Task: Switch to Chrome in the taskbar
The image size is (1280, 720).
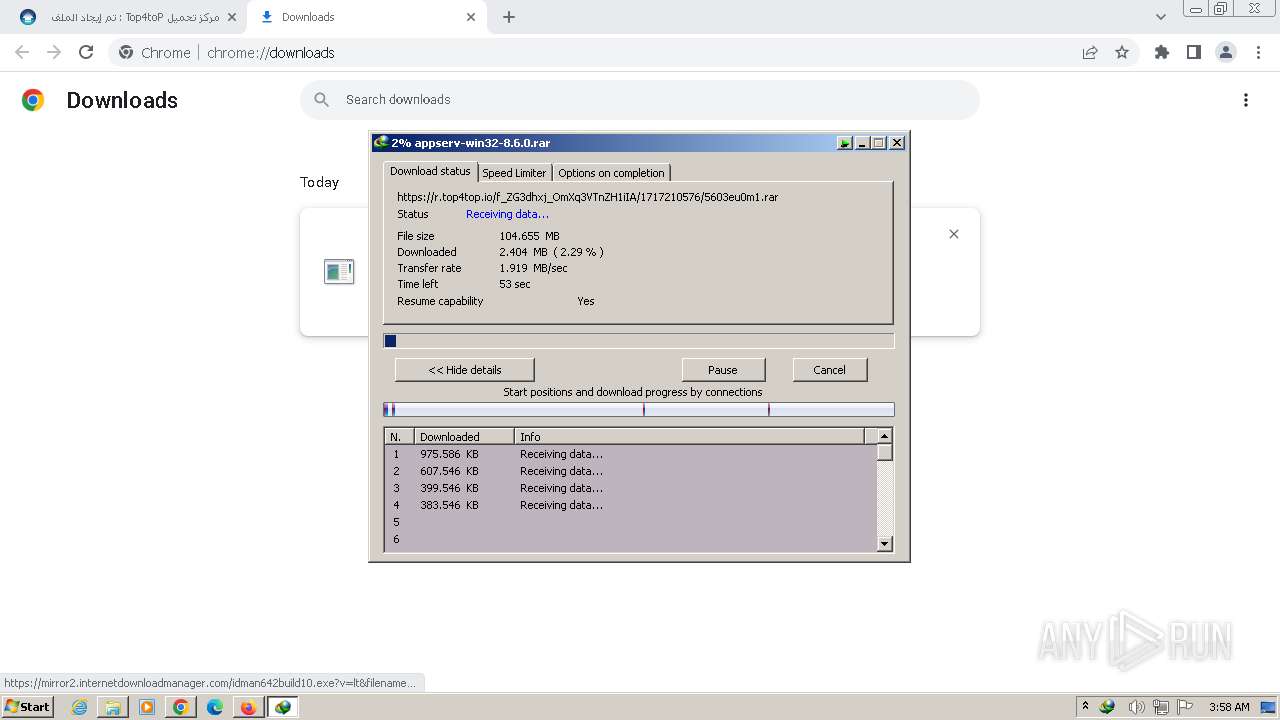Action: (181, 707)
